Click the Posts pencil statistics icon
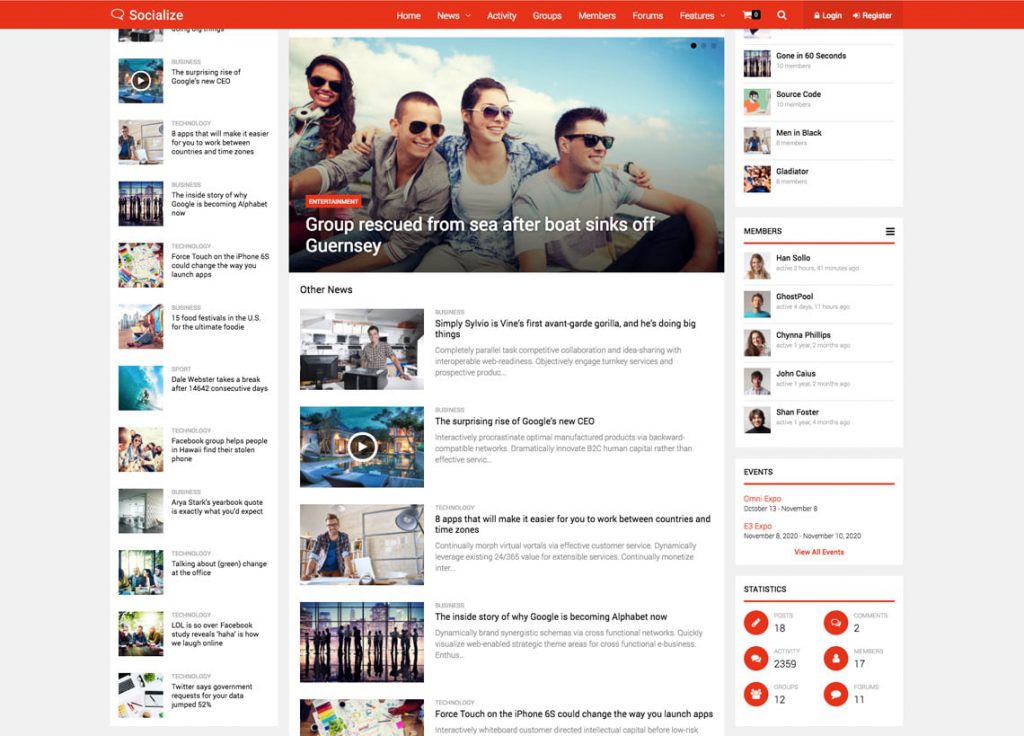 point(756,622)
